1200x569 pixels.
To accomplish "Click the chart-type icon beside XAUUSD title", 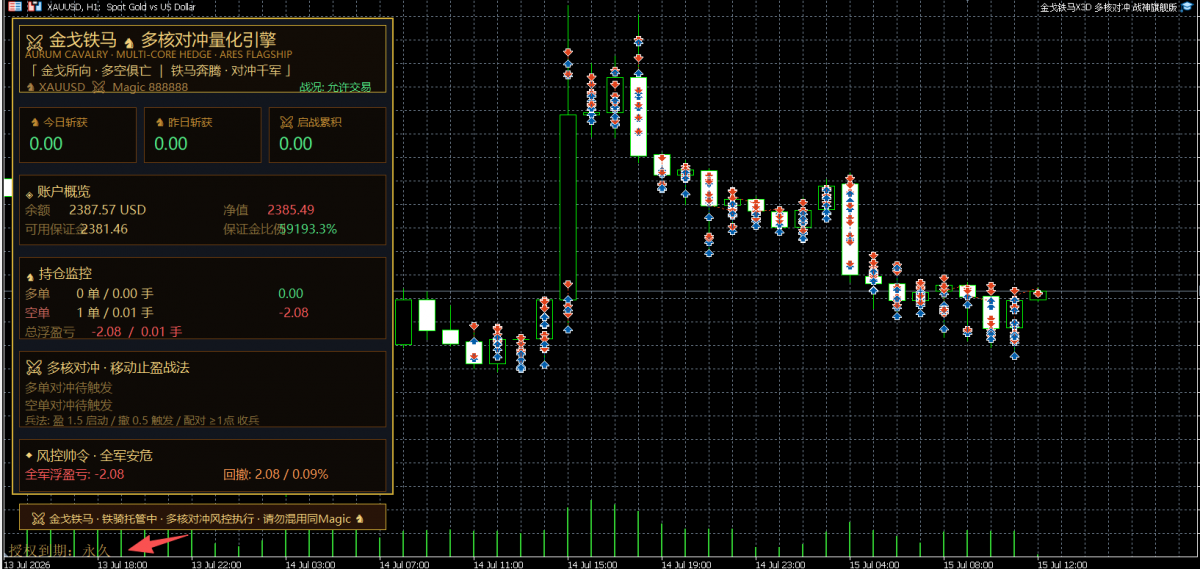I will (x=36, y=7).
